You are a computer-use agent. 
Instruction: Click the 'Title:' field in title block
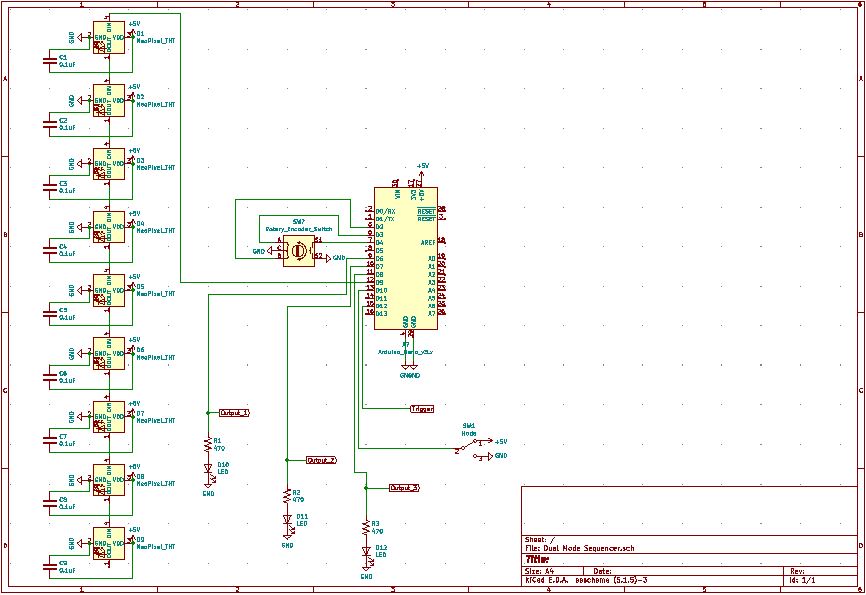(537, 560)
